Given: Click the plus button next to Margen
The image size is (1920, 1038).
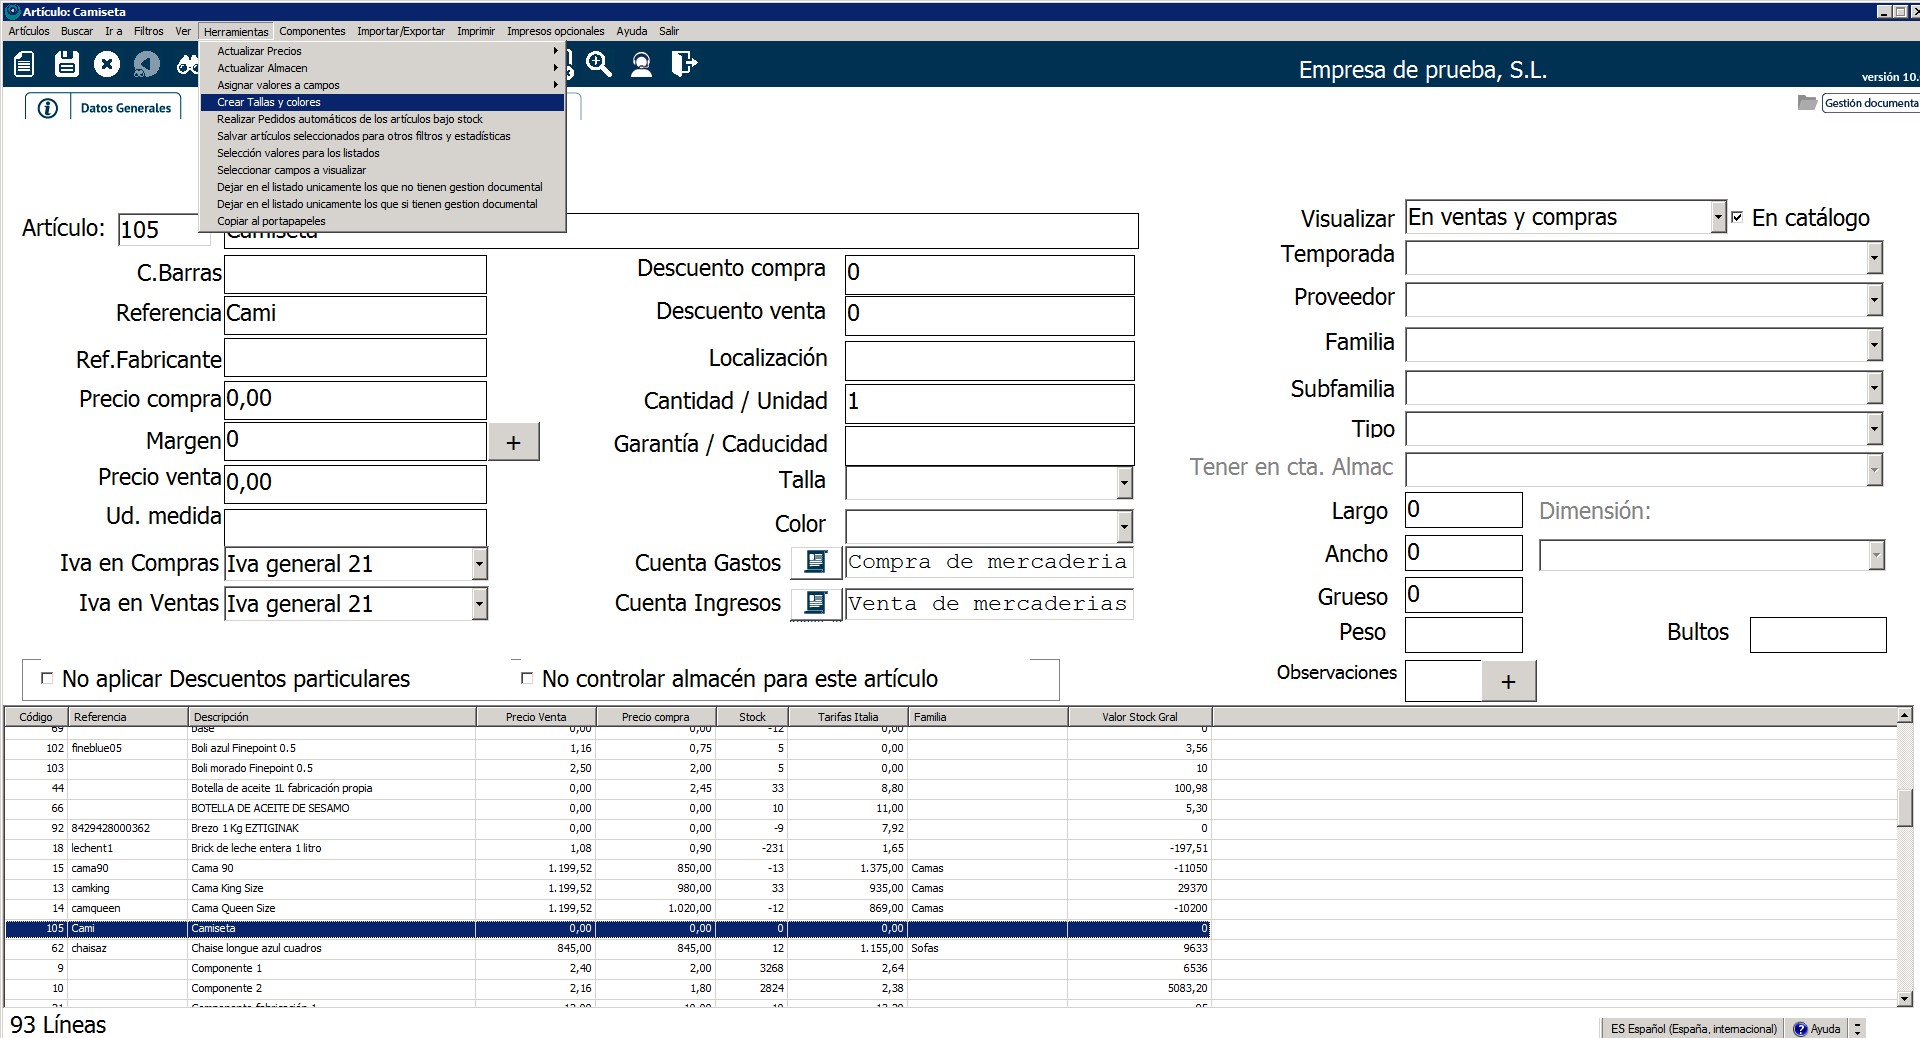Looking at the screenshot, I should click(513, 442).
